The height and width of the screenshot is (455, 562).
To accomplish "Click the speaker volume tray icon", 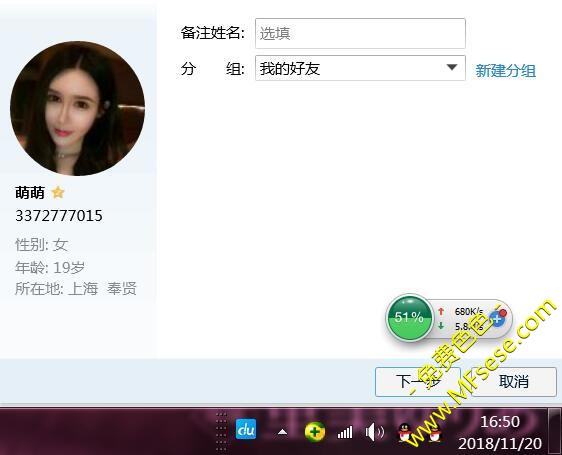I will point(374,432).
